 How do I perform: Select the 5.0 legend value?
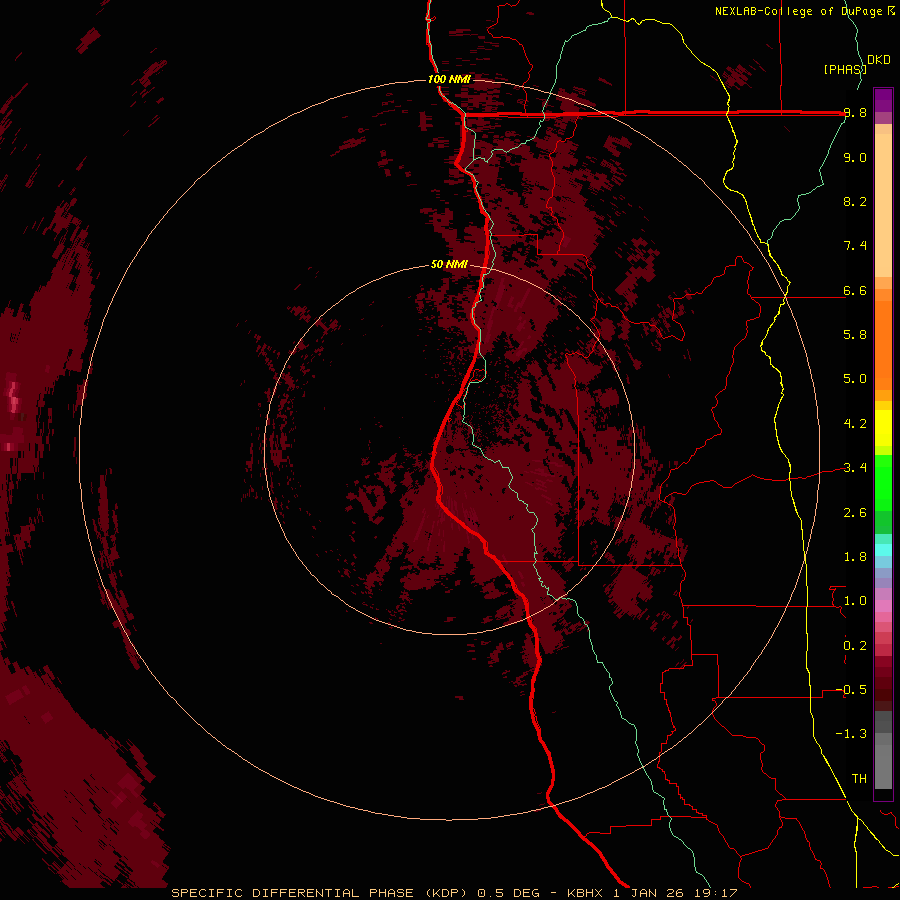855,379
